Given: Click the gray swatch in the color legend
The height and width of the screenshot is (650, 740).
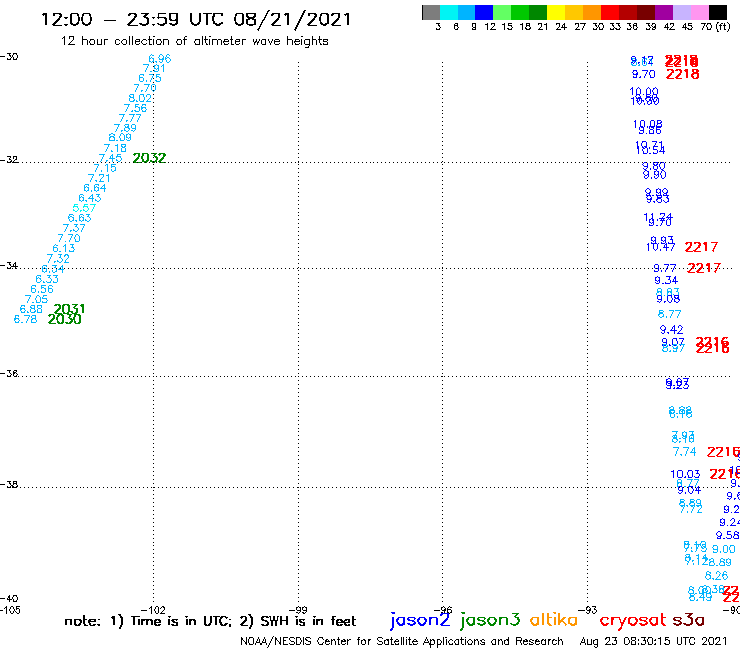Looking at the screenshot, I should coord(431,12).
